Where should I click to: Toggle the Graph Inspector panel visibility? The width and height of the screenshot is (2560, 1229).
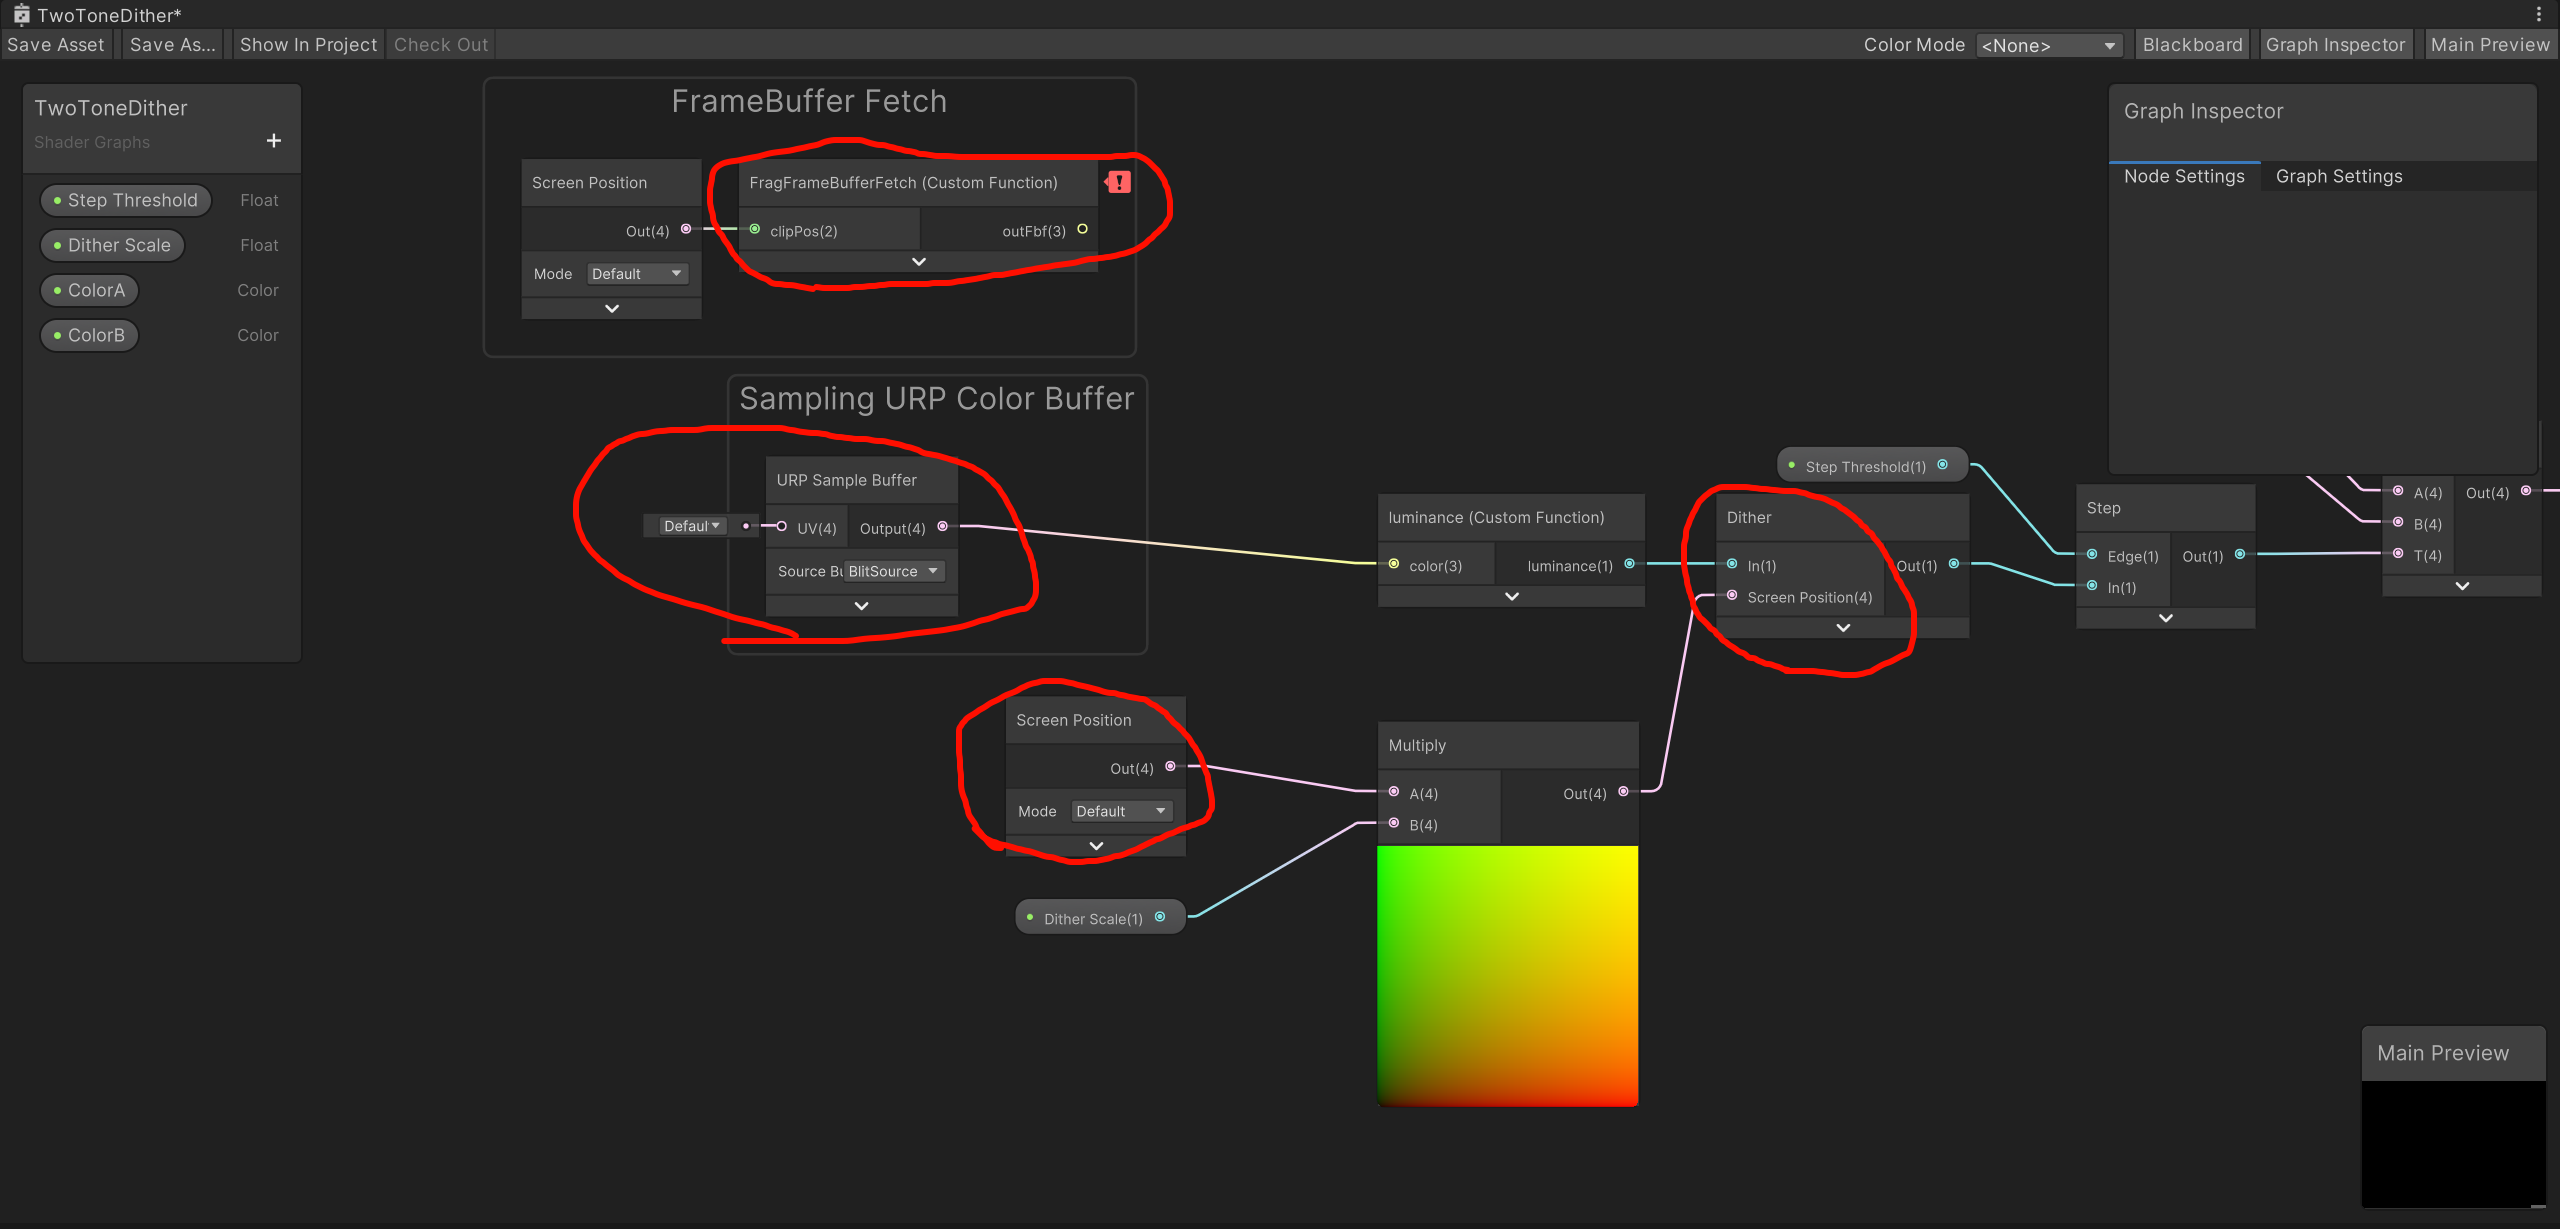click(x=2335, y=45)
